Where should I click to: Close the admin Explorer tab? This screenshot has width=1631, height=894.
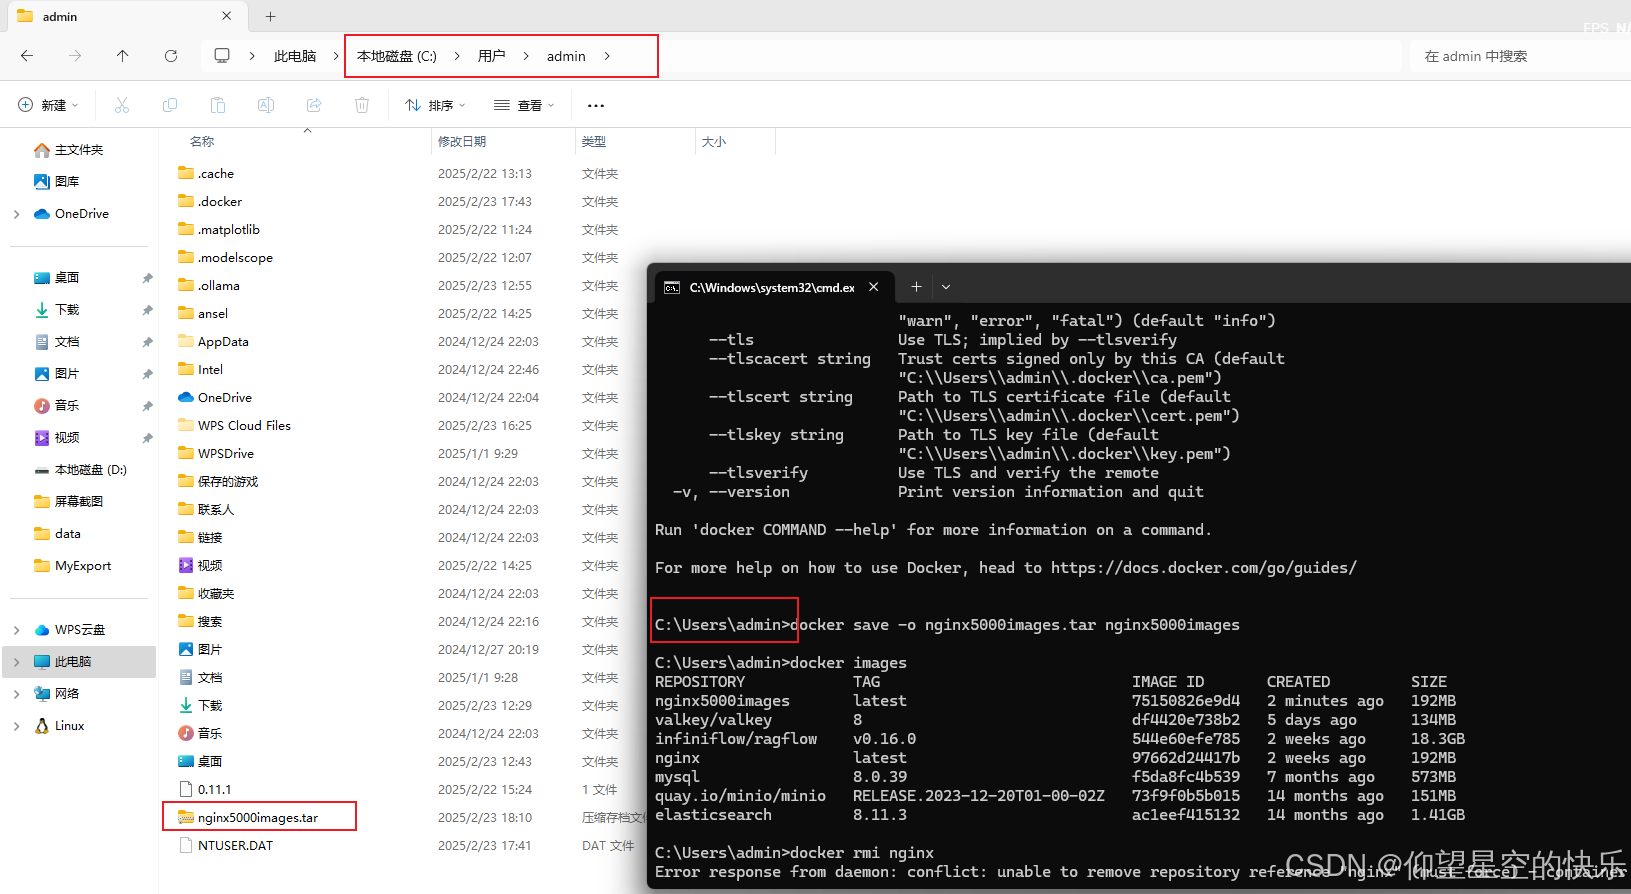click(227, 16)
